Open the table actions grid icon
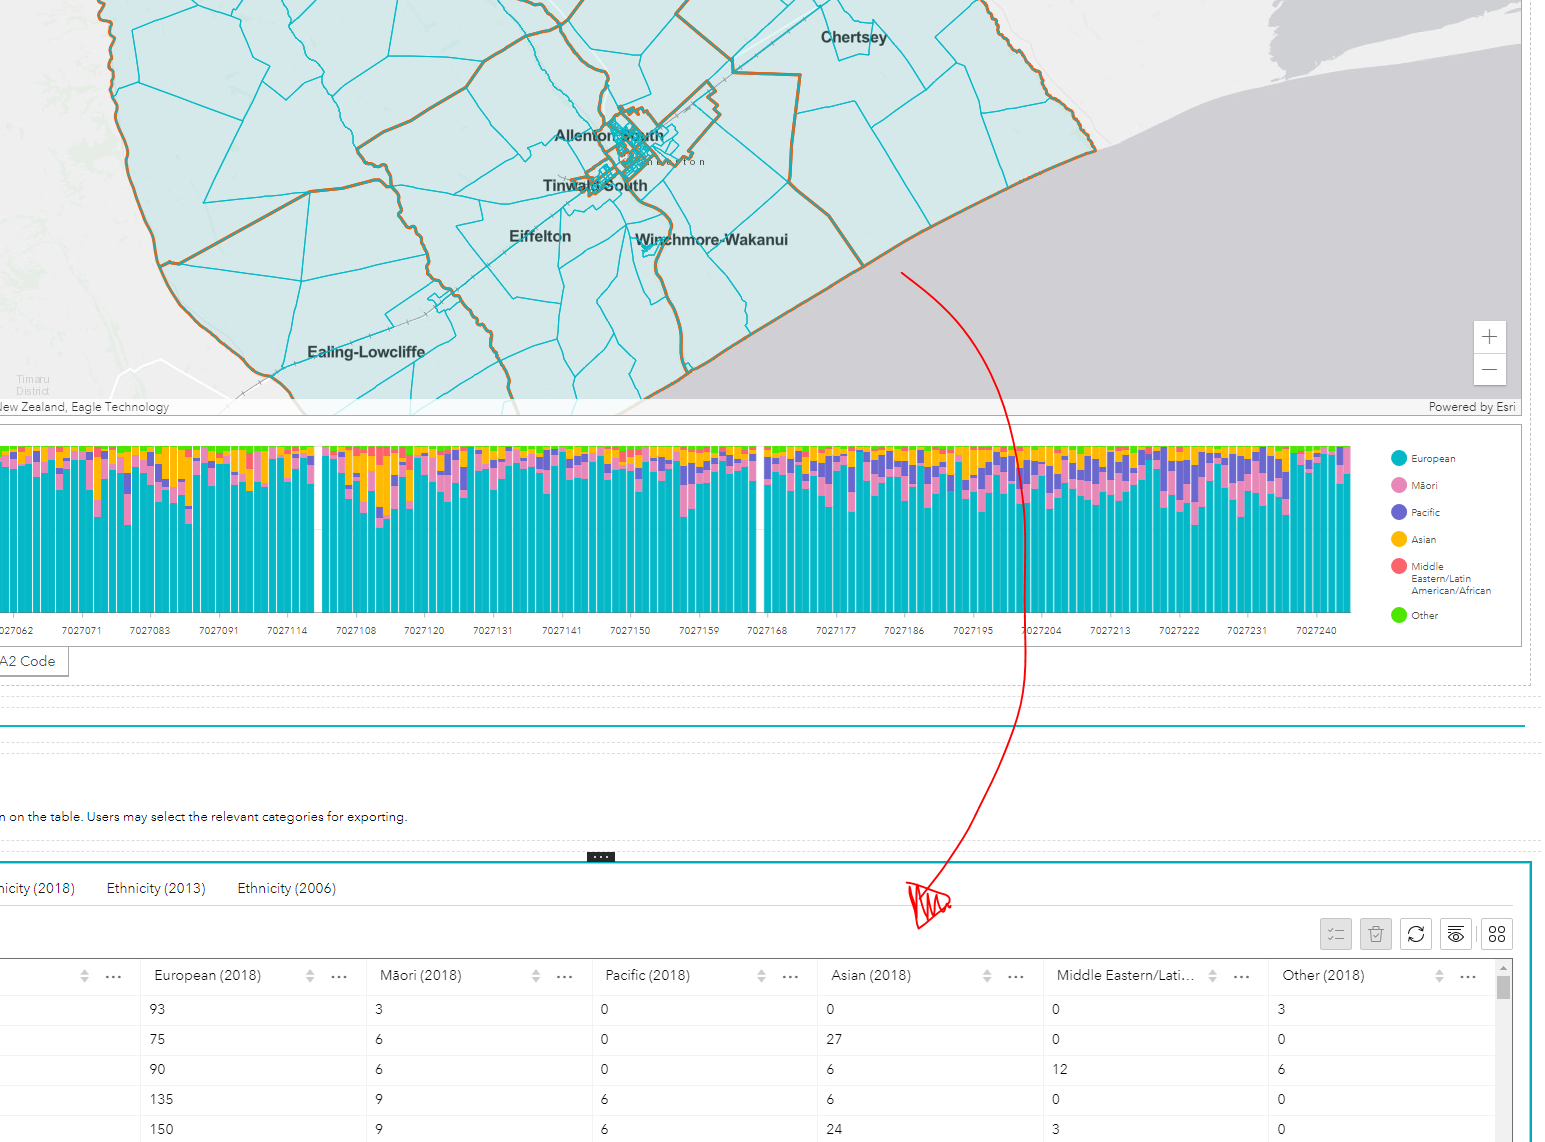1545x1142 pixels. coord(1497,933)
